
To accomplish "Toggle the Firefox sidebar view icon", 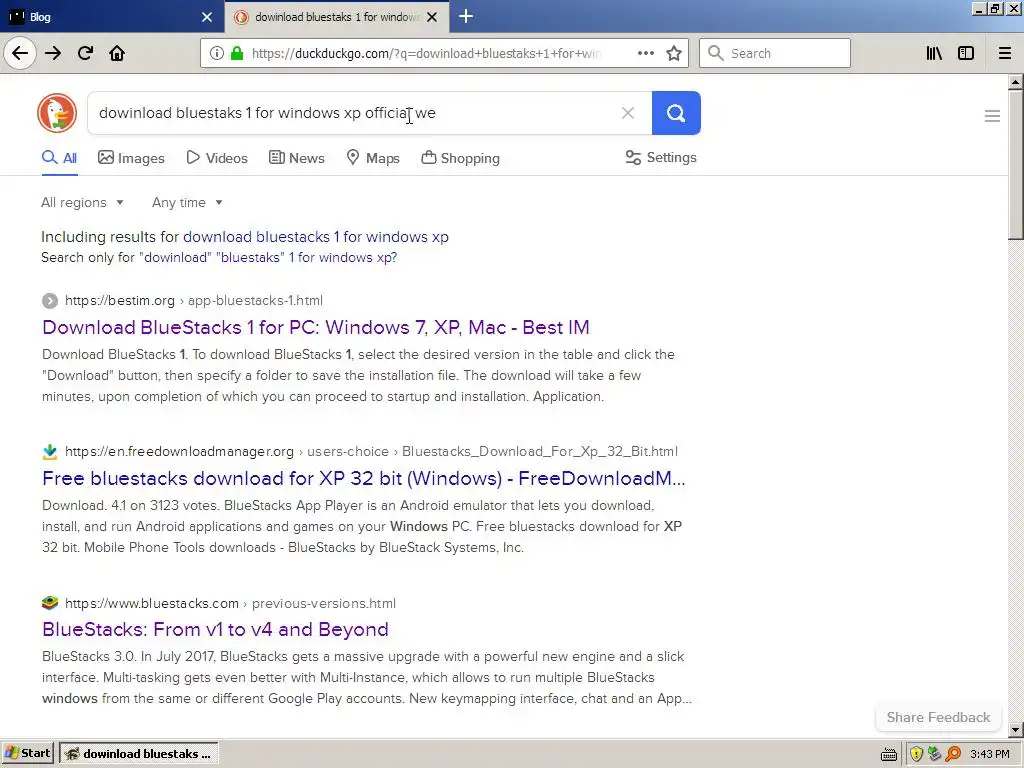I will click(x=966, y=53).
